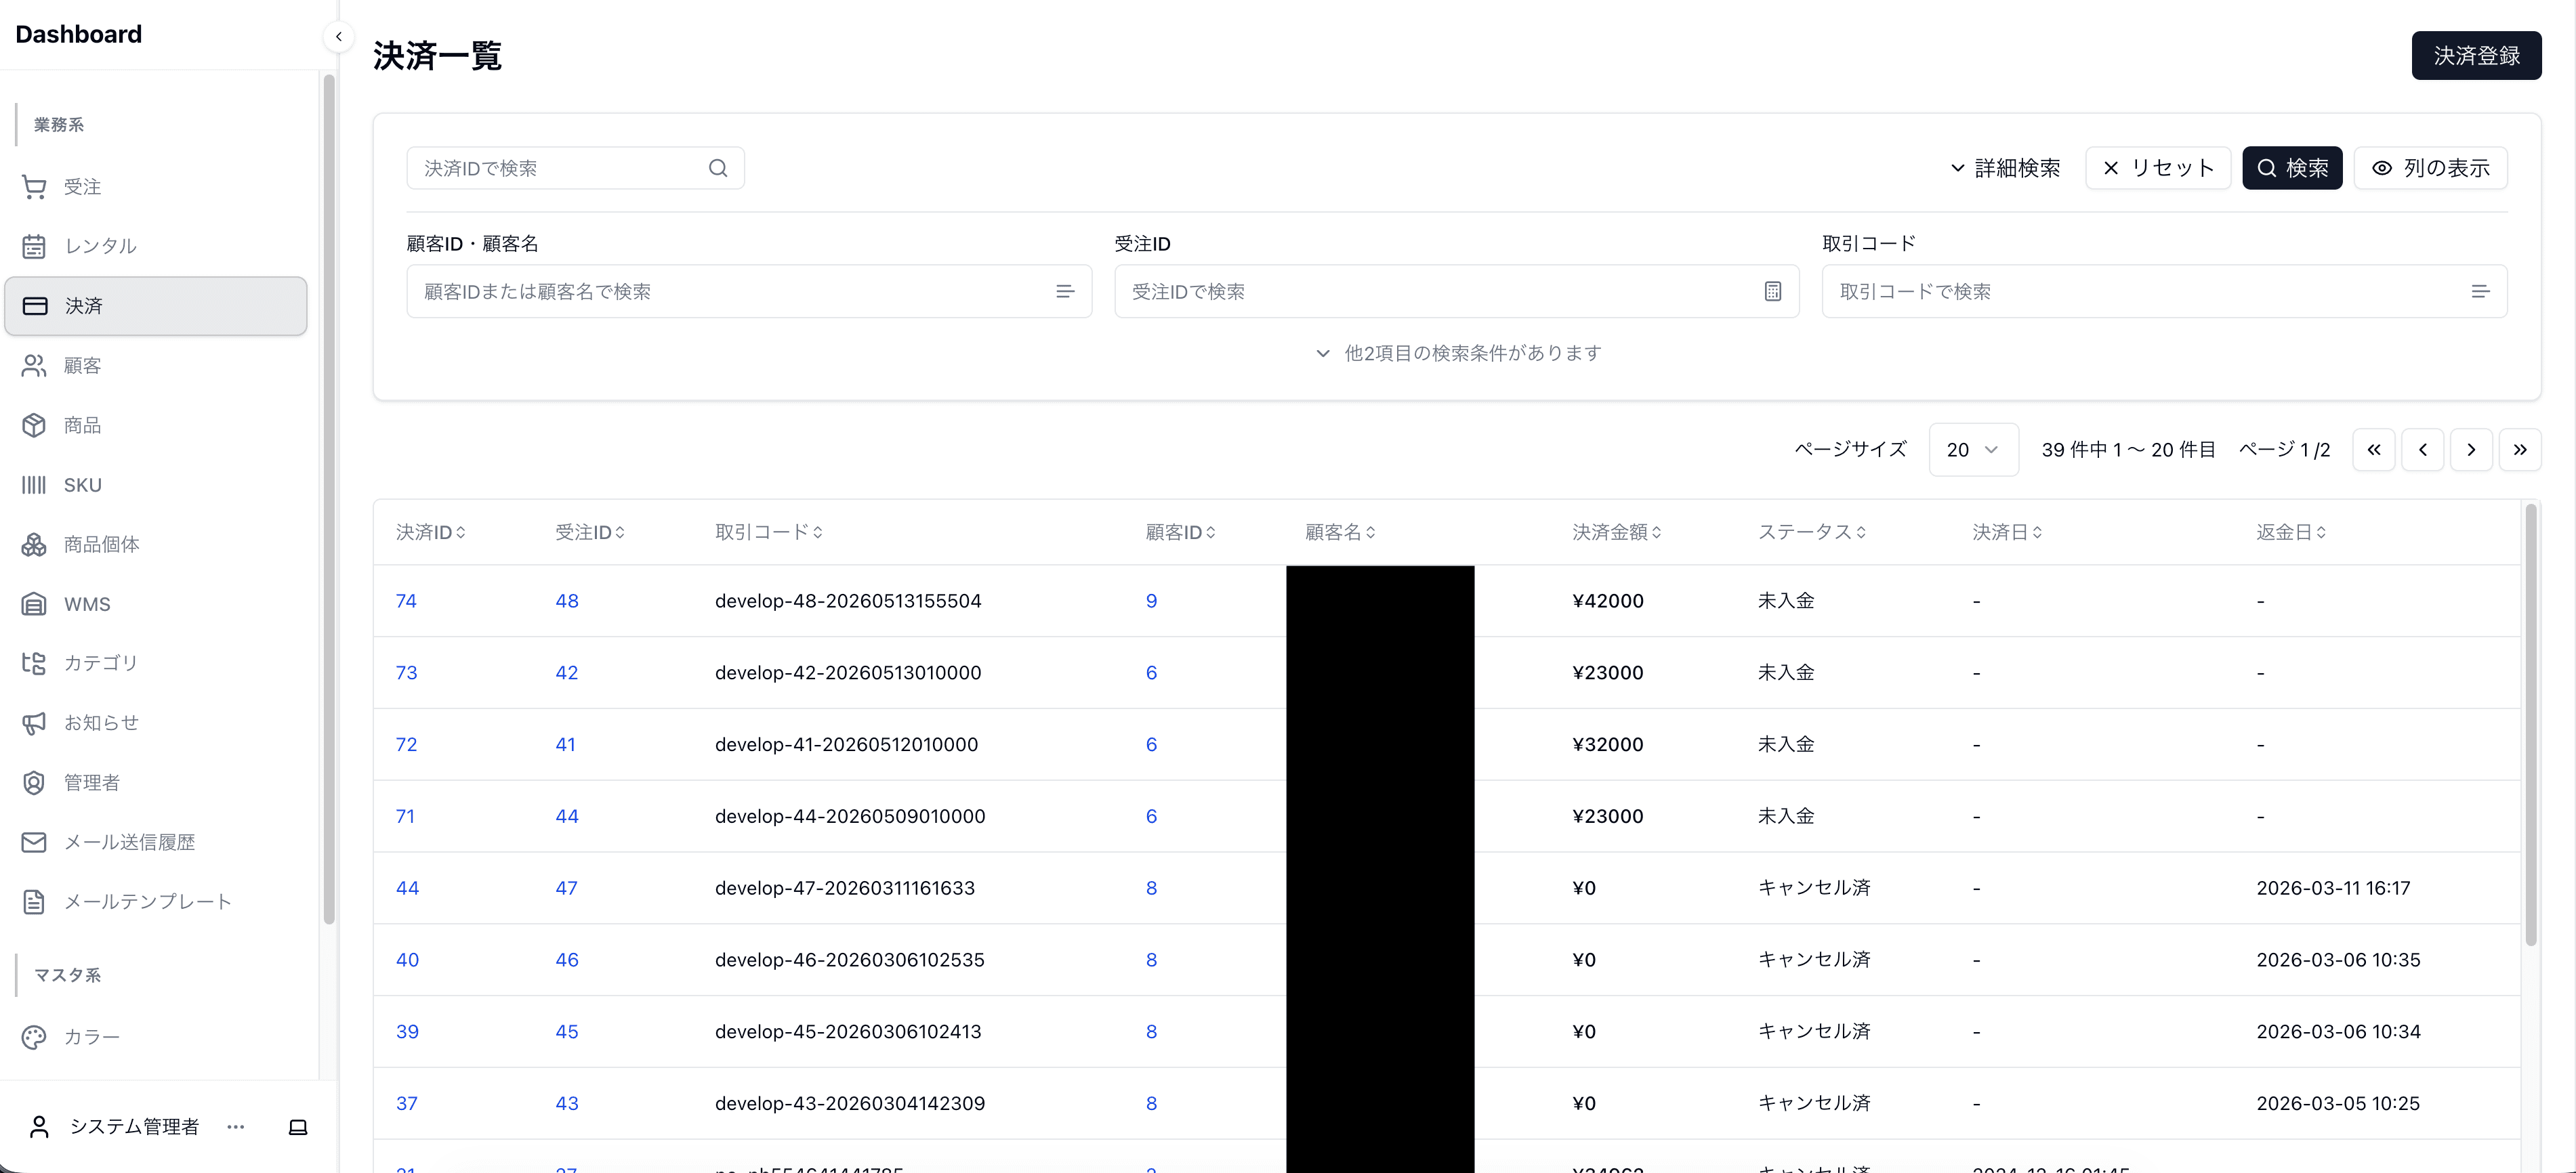Click the システム管理者 user icon

pyautogui.click(x=39, y=1127)
